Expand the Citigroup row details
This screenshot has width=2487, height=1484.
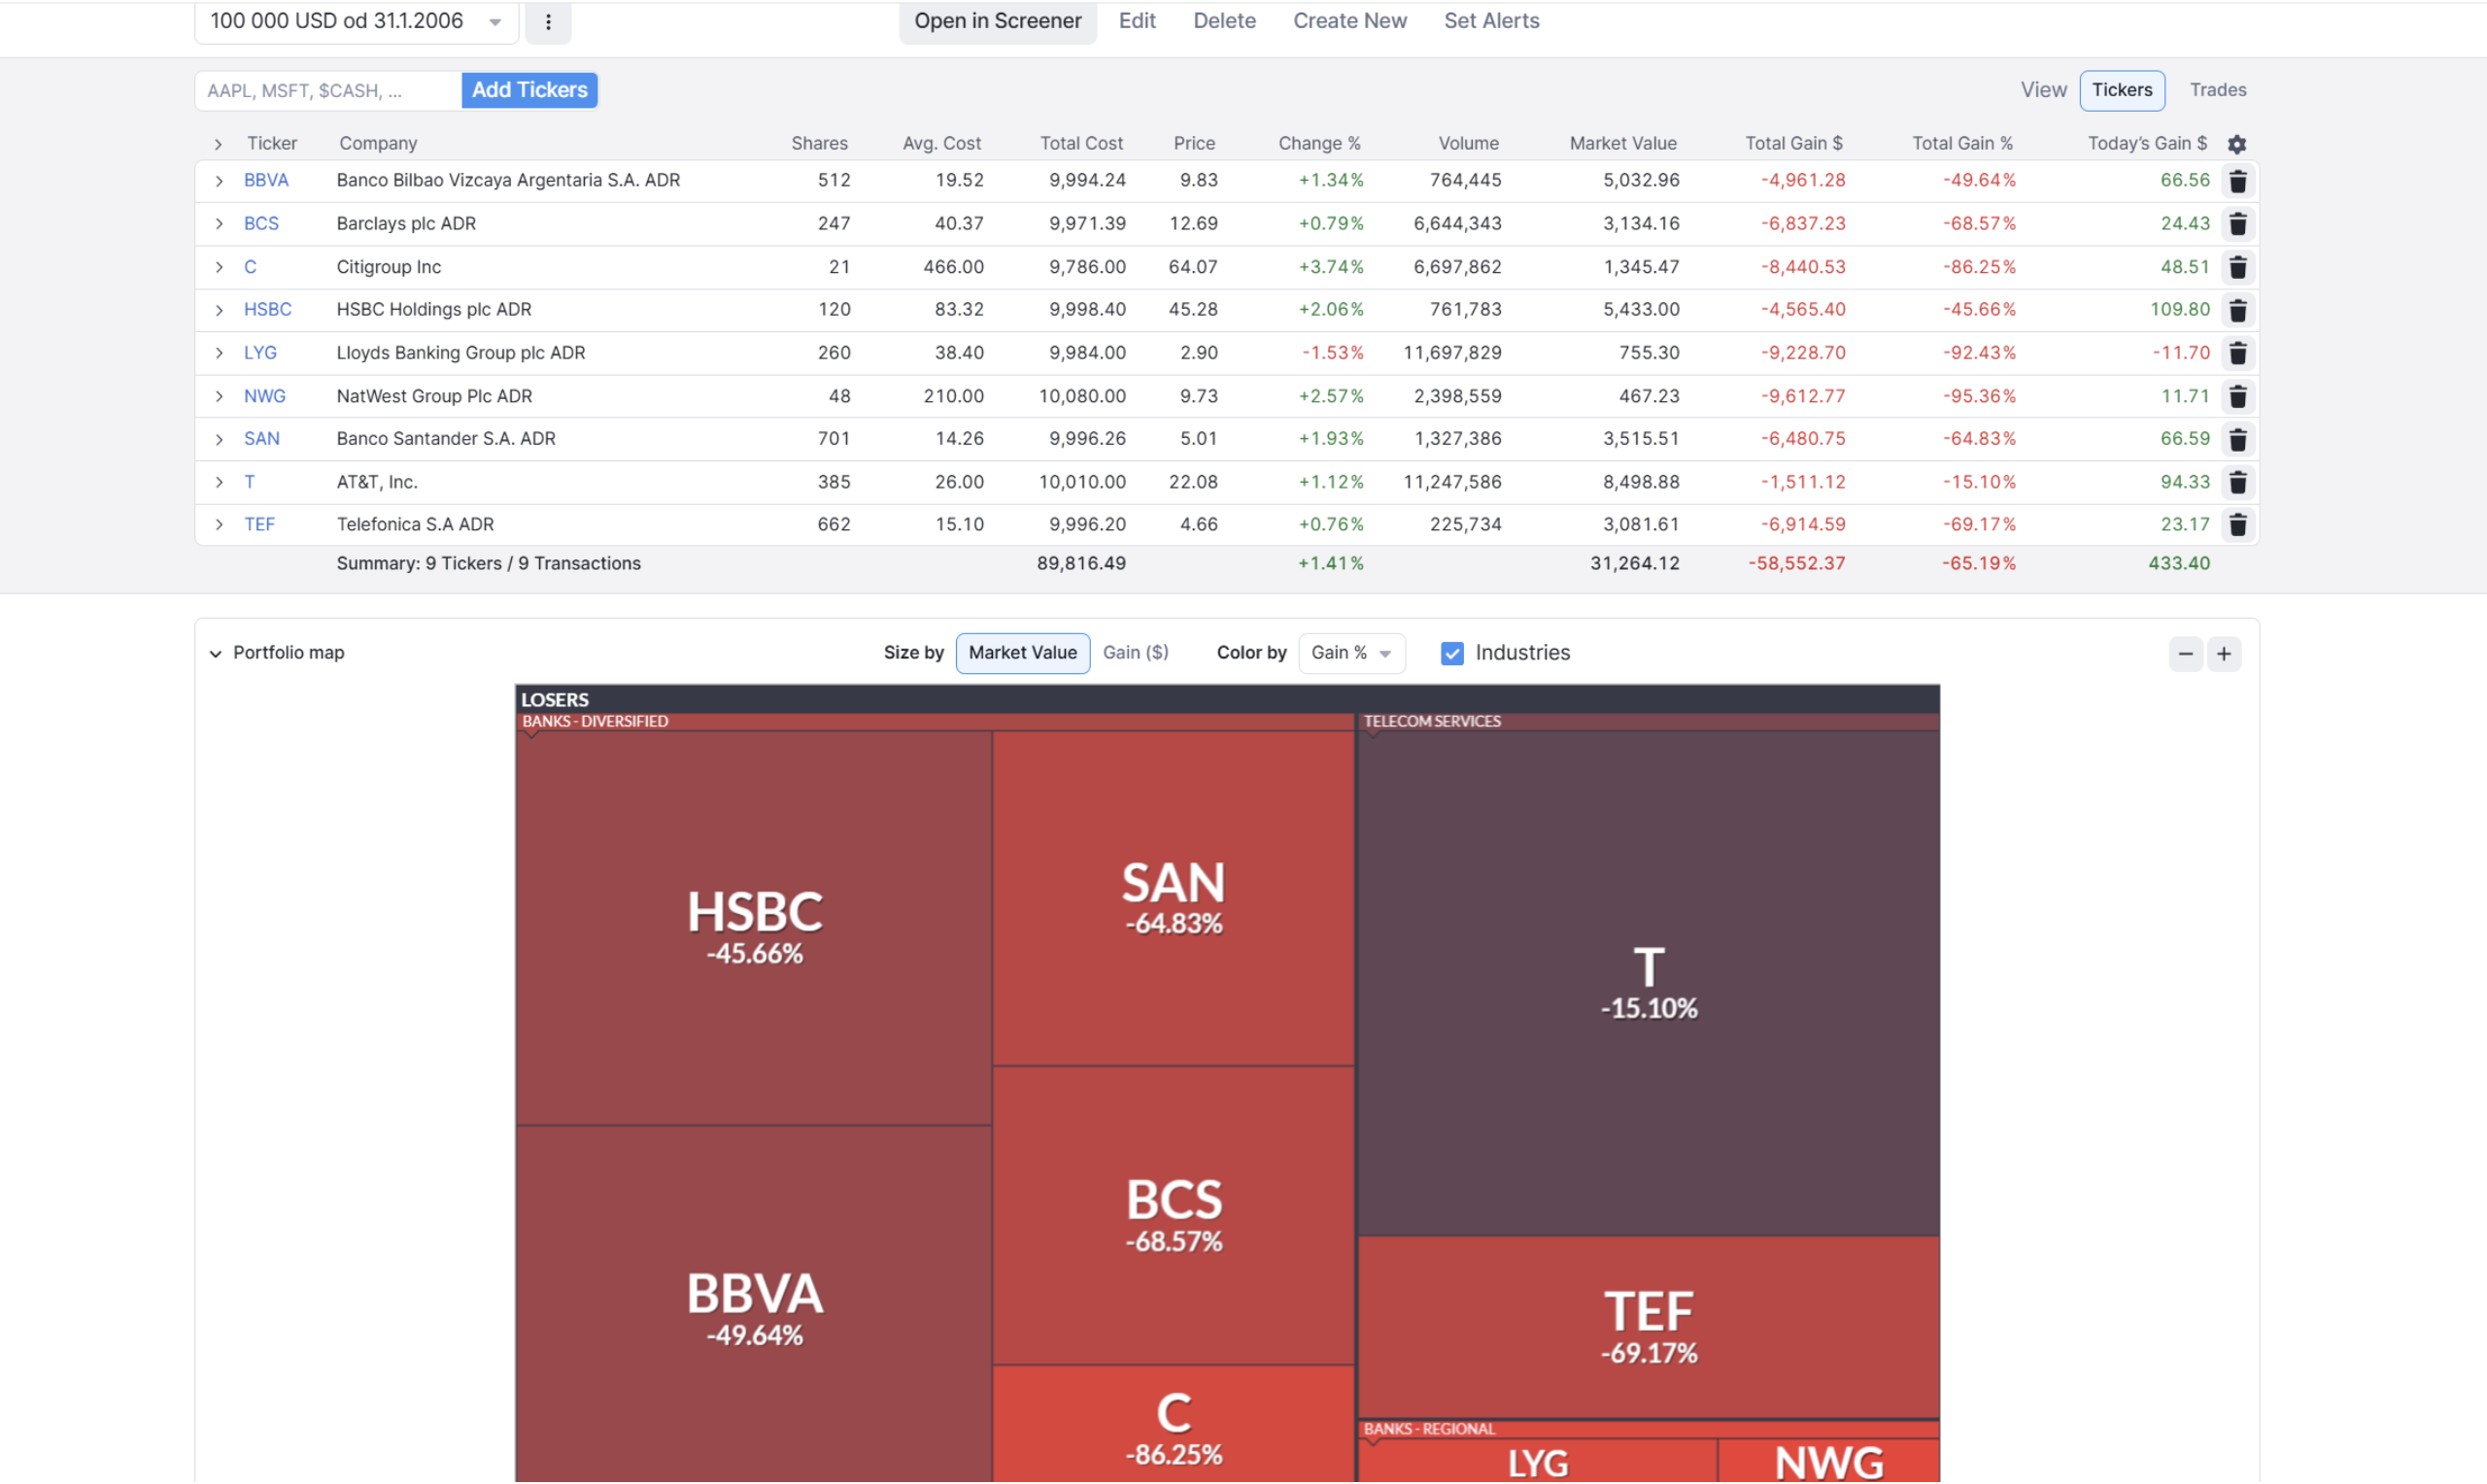(219, 267)
